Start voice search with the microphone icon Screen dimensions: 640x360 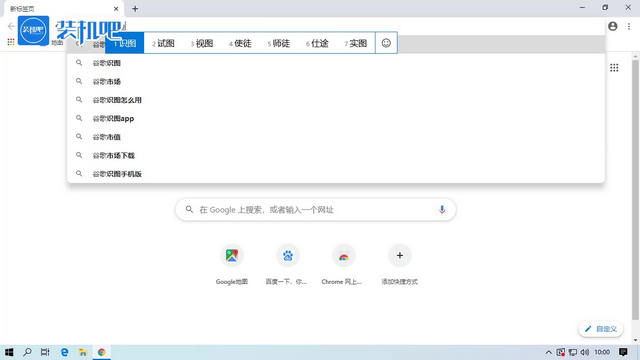pyautogui.click(x=442, y=209)
